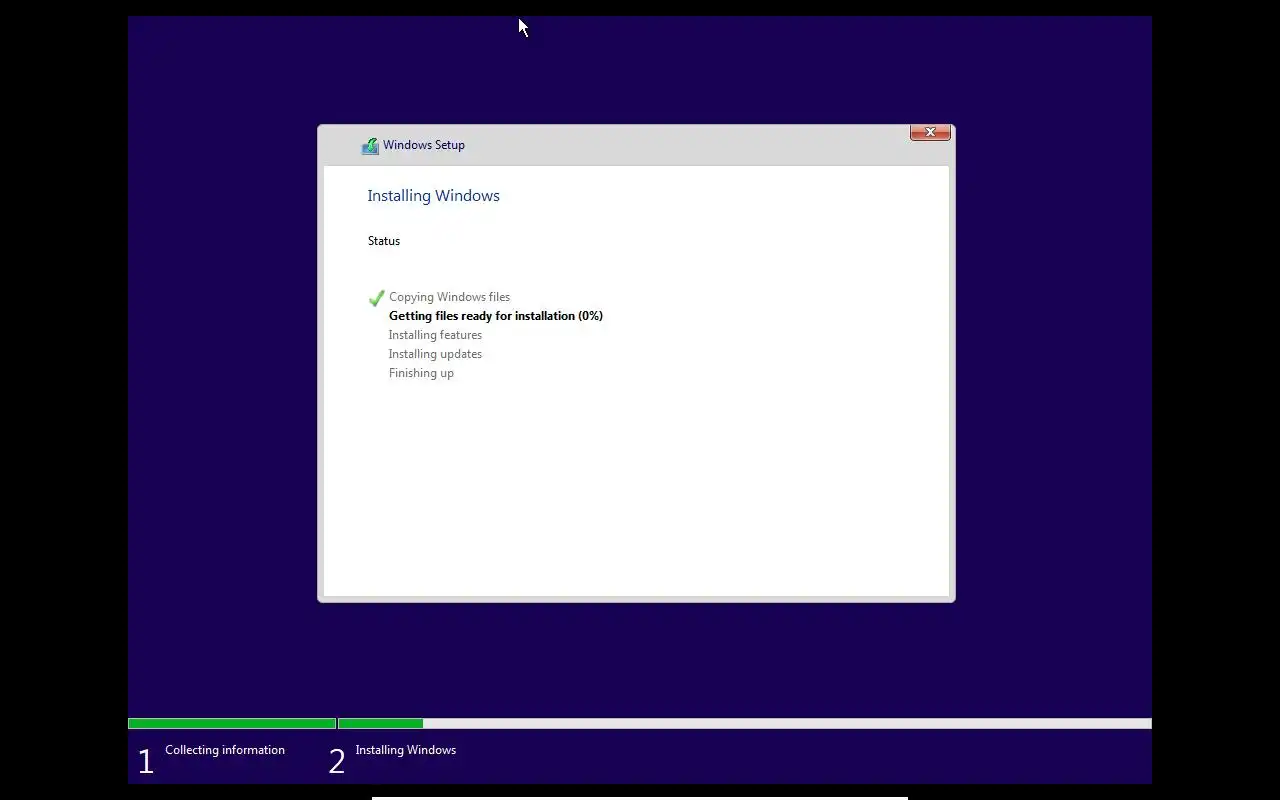The image size is (1280, 800).
Task: Click the completed Collecting information progress bar
Action: point(232,723)
